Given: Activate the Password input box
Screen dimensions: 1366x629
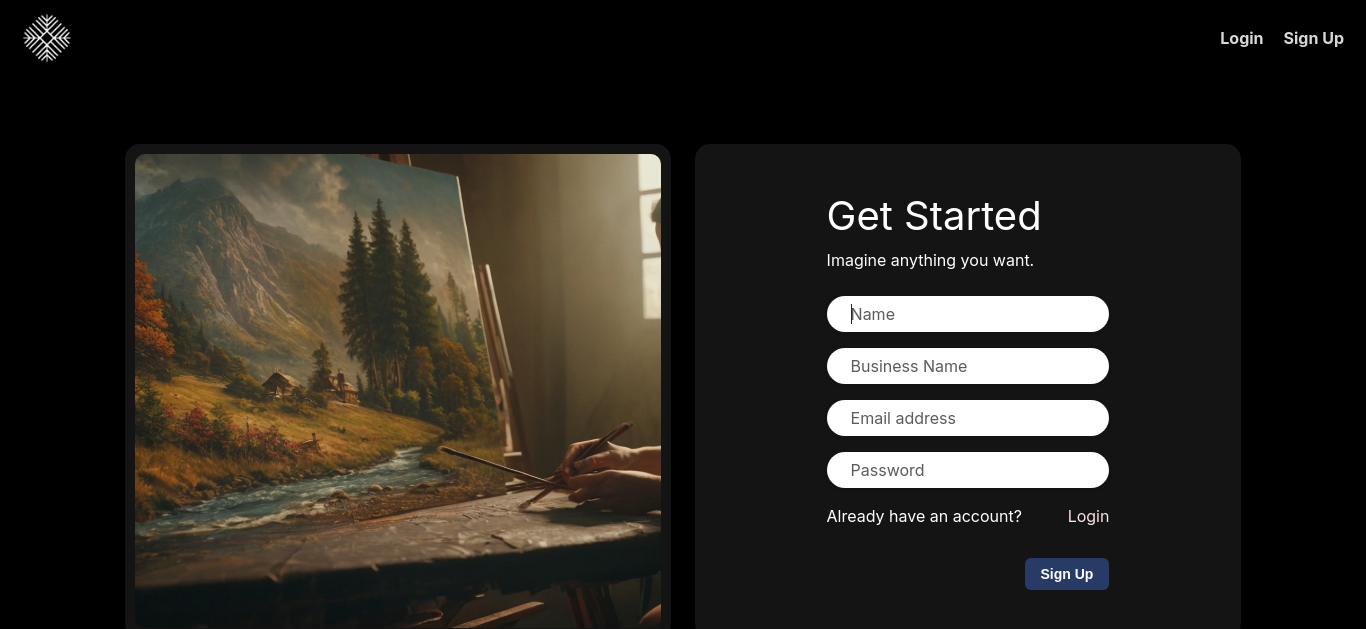Looking at the screenshot, I should click(967, 470).
